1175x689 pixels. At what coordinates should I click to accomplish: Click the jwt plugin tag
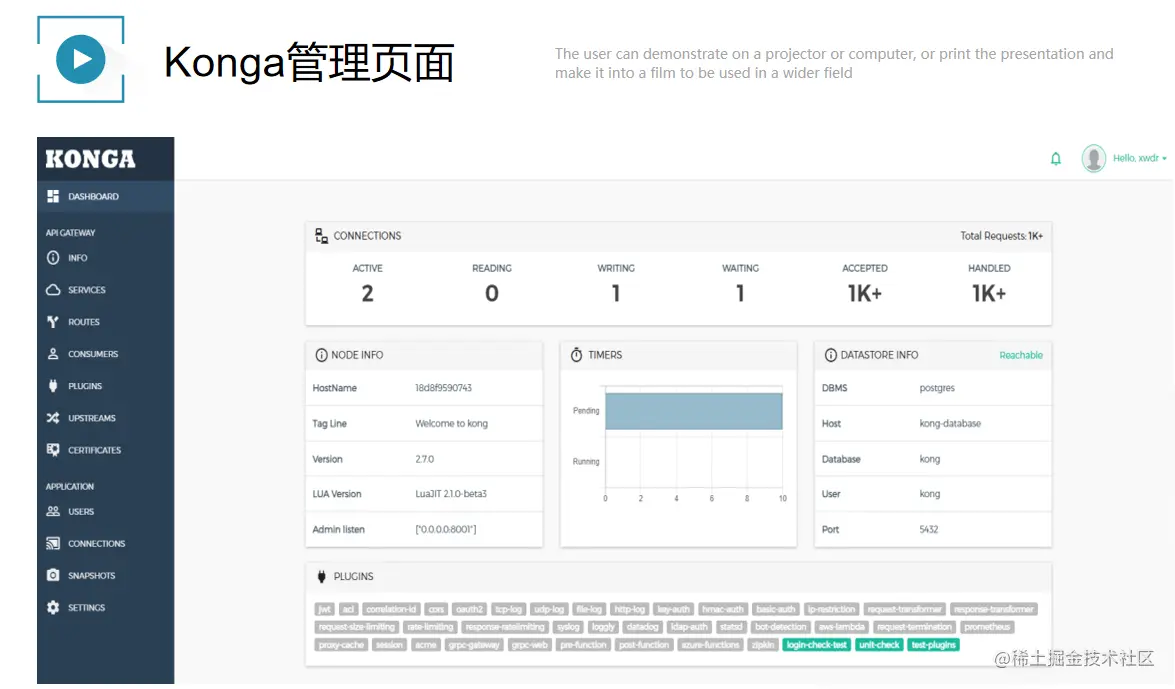[x=324, y=610]
